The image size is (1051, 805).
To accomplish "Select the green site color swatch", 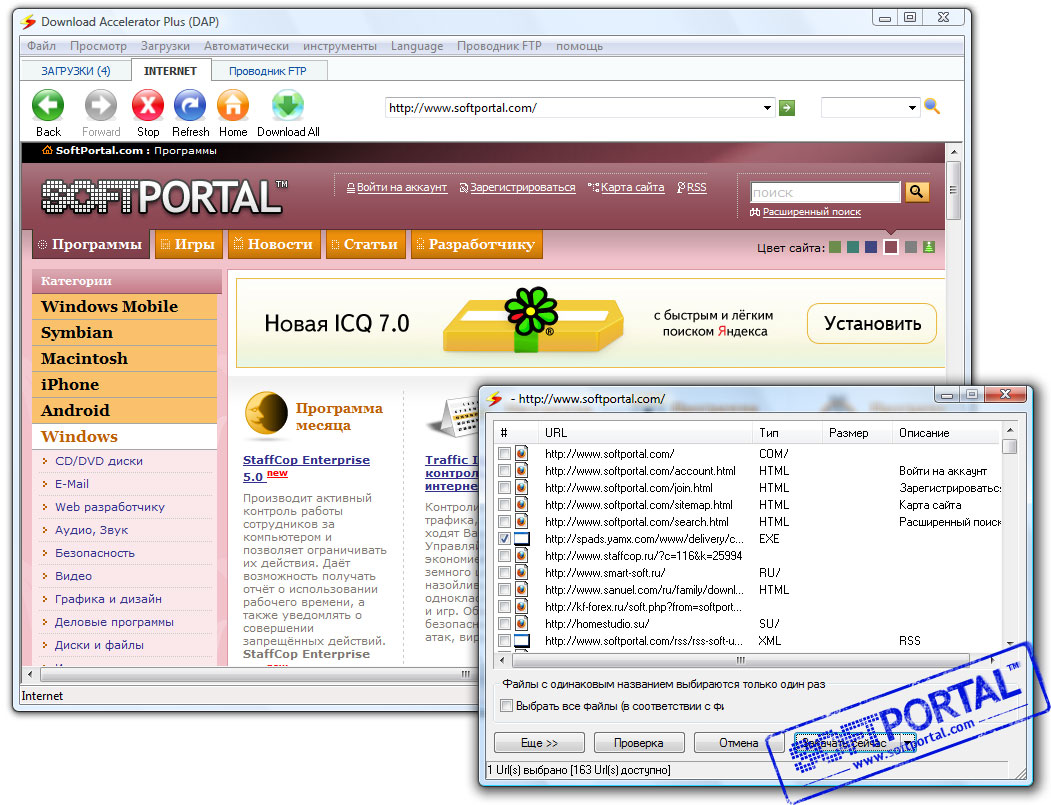I will (835, 247).
